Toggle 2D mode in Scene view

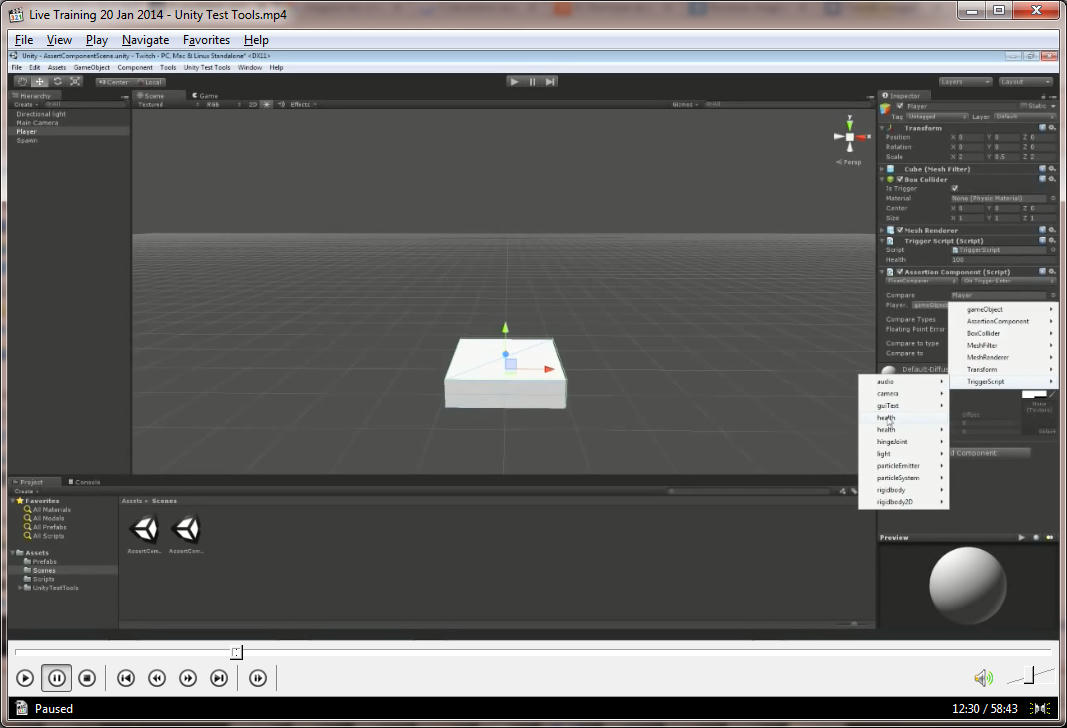[x=252, y=105]
